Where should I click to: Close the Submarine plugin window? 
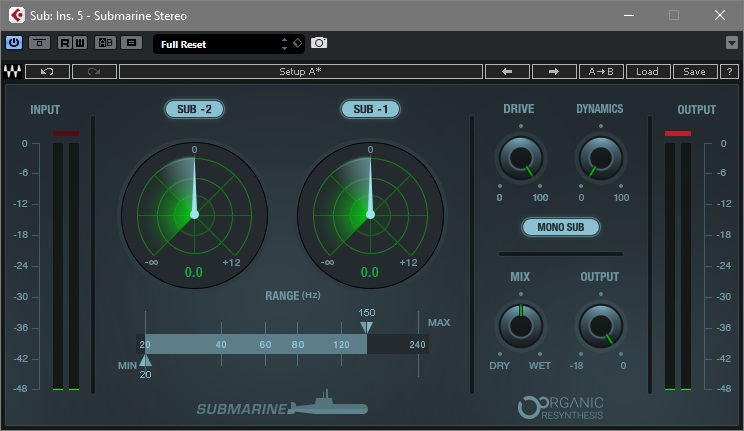[720, 15]
